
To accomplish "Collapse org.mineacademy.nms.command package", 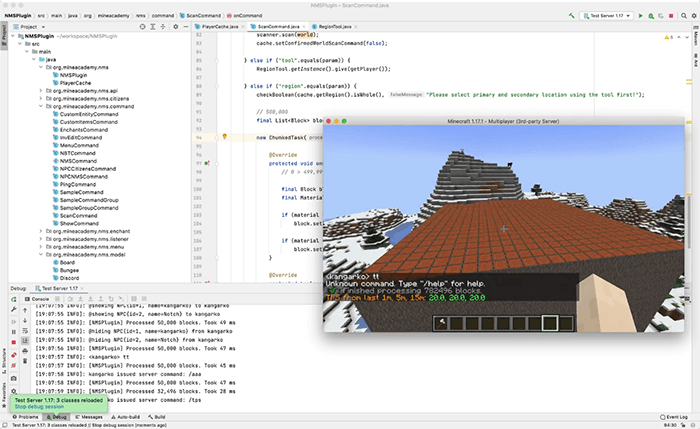I will pyautogui.click(x=41, y=106).
